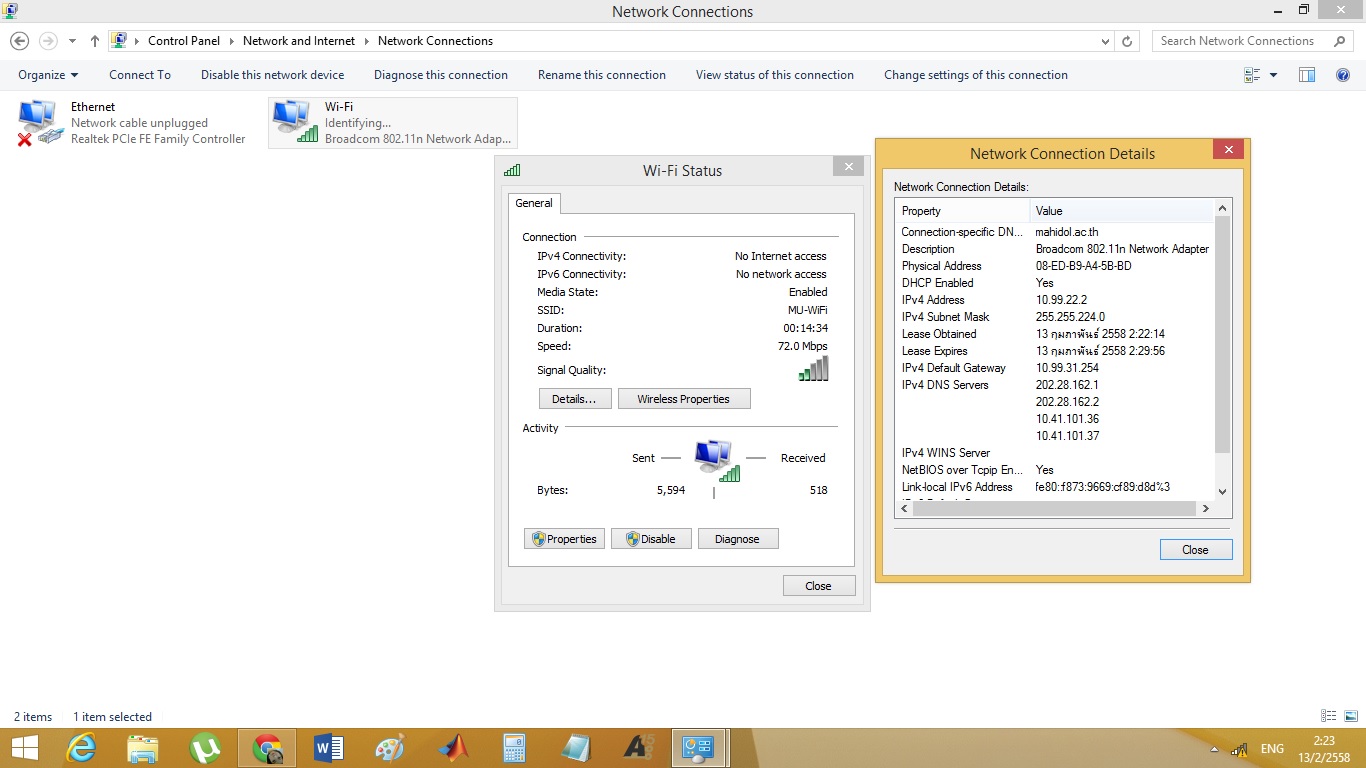Screen dimensions: 1366x768
Task: Select the Wi-Fi network adapter icon
Action: point(294,122)
